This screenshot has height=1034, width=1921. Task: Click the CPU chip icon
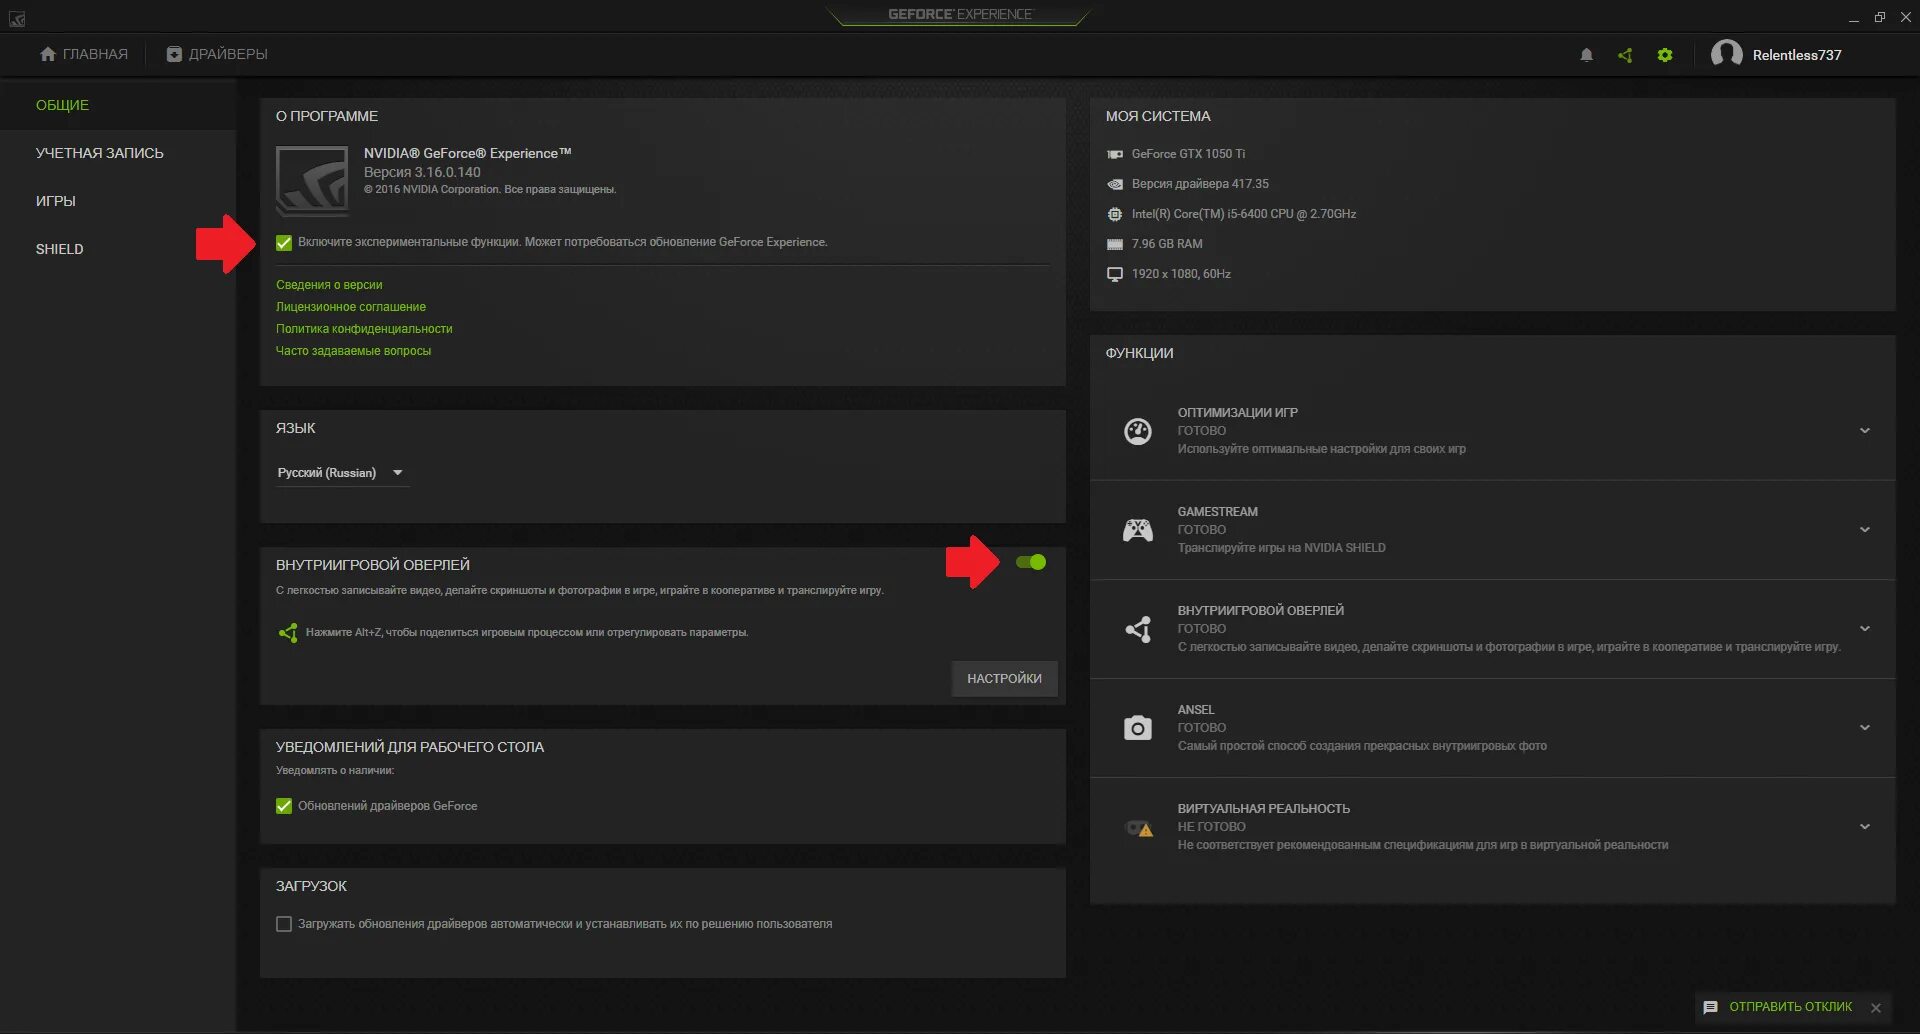pyautogui.click(x=1115, y=214)
